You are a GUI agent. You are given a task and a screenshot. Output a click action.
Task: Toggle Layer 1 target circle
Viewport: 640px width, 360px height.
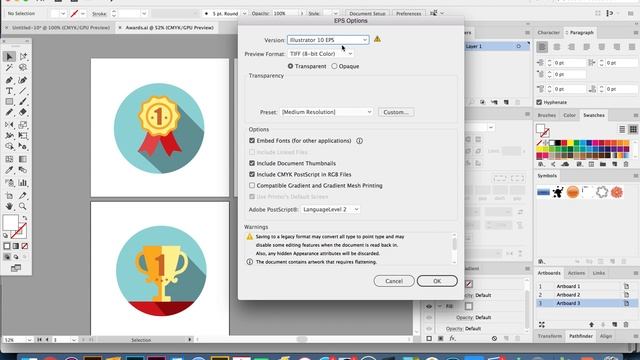[518, 47]
